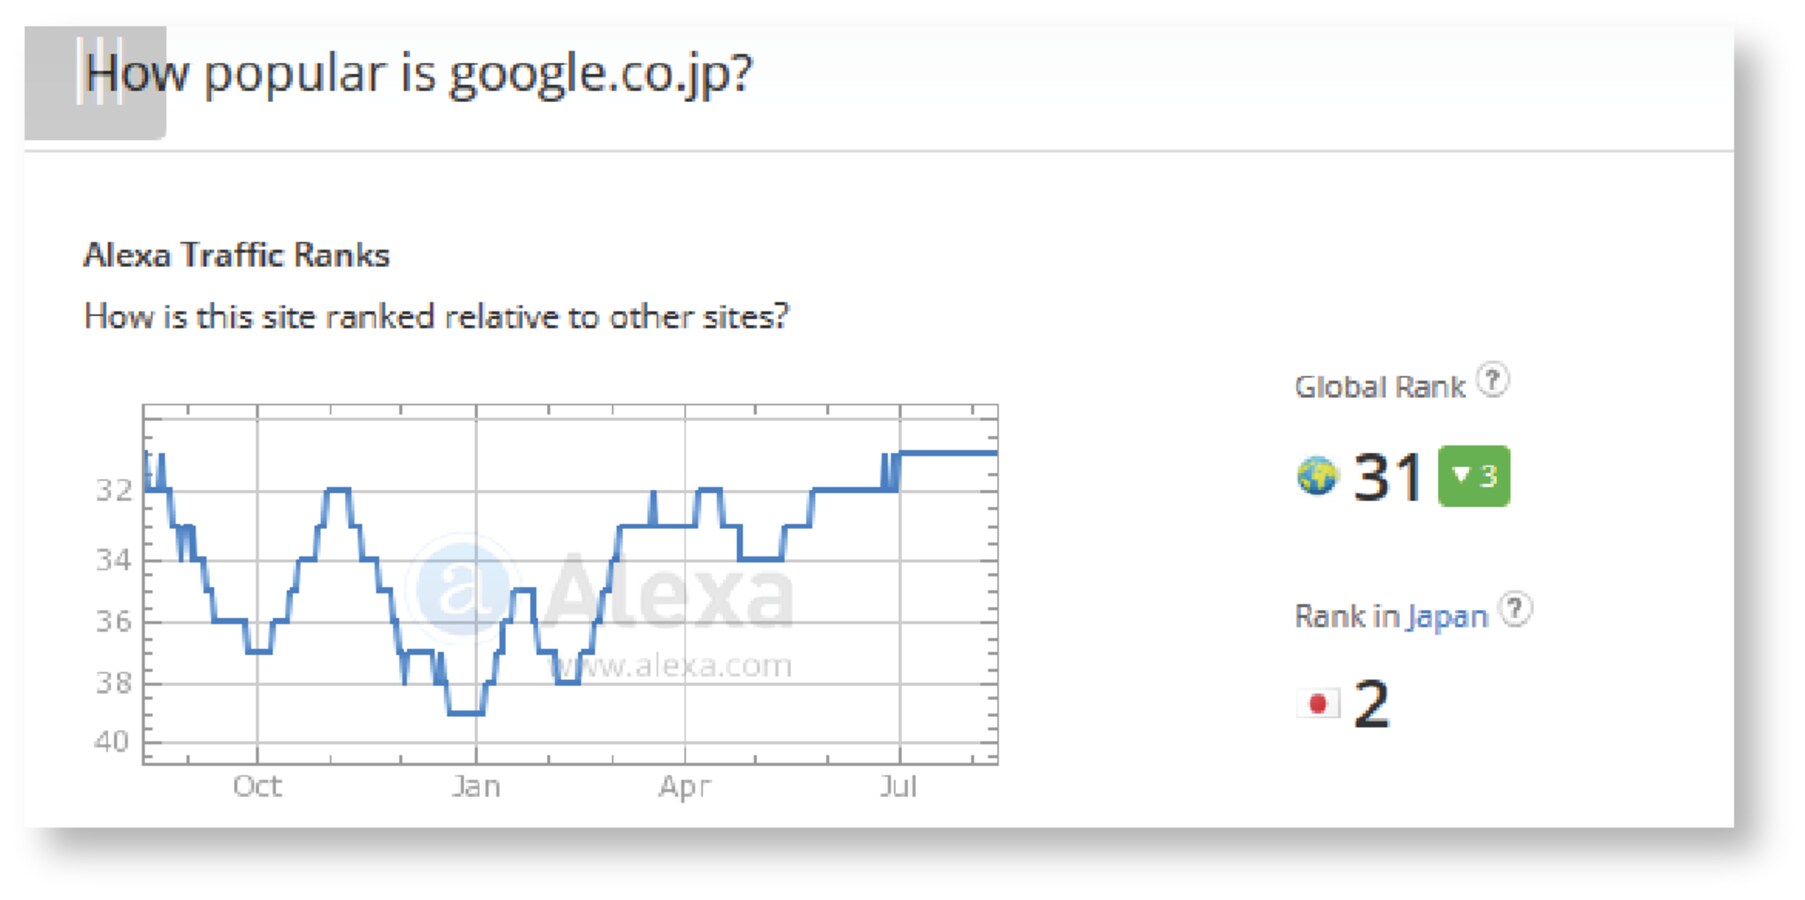This screenshot has width=1805, height=900.
Task: Click the Jan label on the chart axis
Action: (477, 787)
